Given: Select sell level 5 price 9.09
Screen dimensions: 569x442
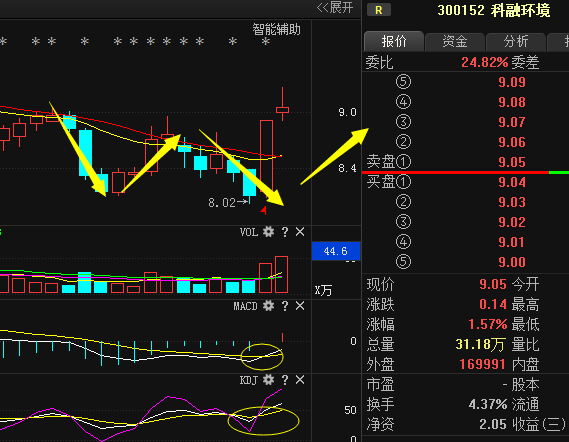Looking at the screenshot, I should tap(512, 82).
